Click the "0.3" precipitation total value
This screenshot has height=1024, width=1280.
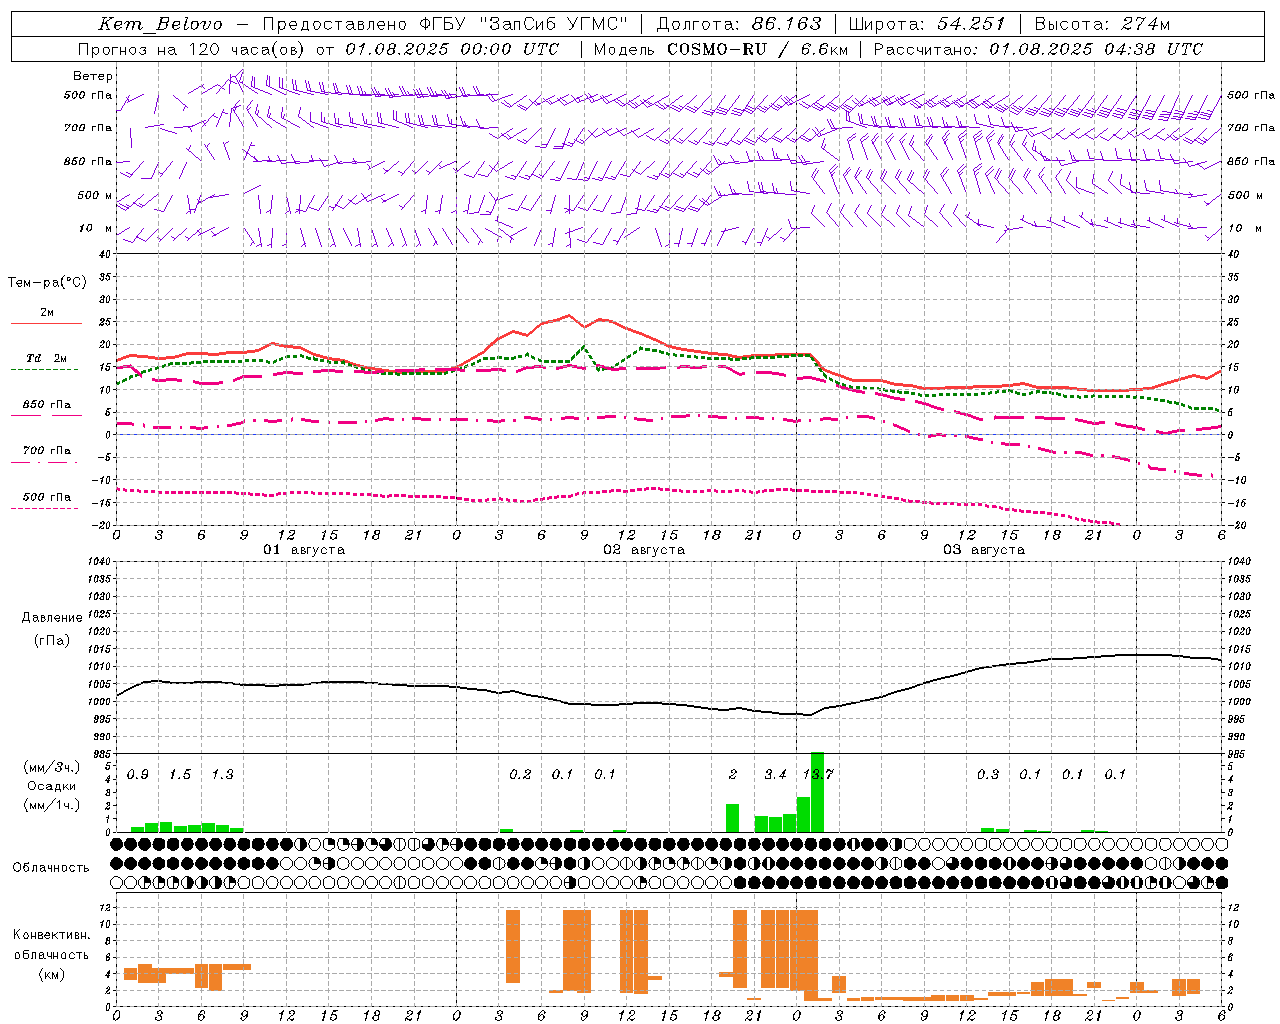click(x=988, y=775)
